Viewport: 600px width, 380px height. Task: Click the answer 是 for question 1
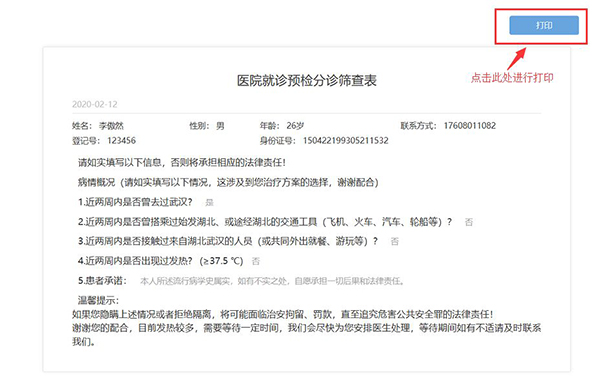pyautogui.click(x=209, y=202)
